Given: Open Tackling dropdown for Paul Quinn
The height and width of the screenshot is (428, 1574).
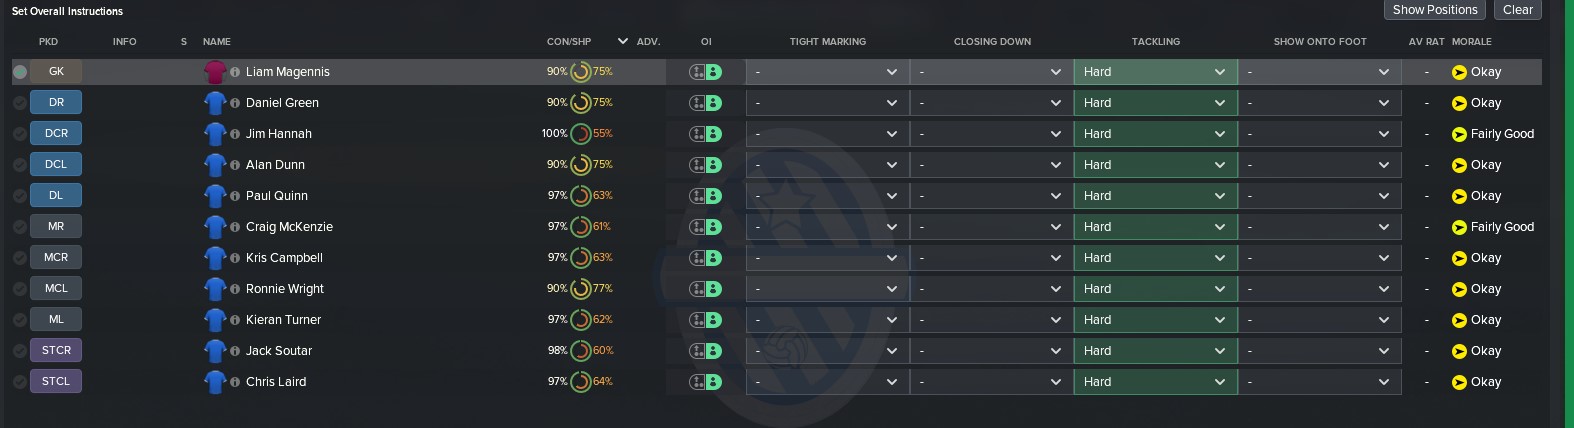Looking at the screenshot, I should coord(1155,196).
